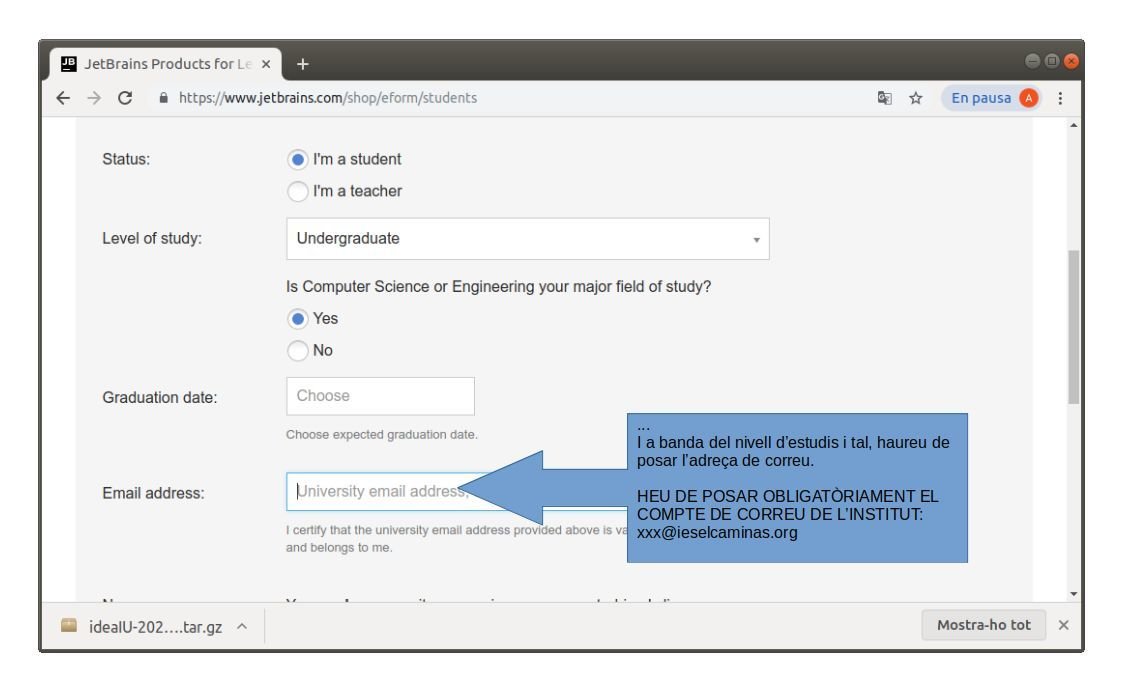Click the browser forward arrow
This screenshot has height=691, width=1123.
click(94, 98)
